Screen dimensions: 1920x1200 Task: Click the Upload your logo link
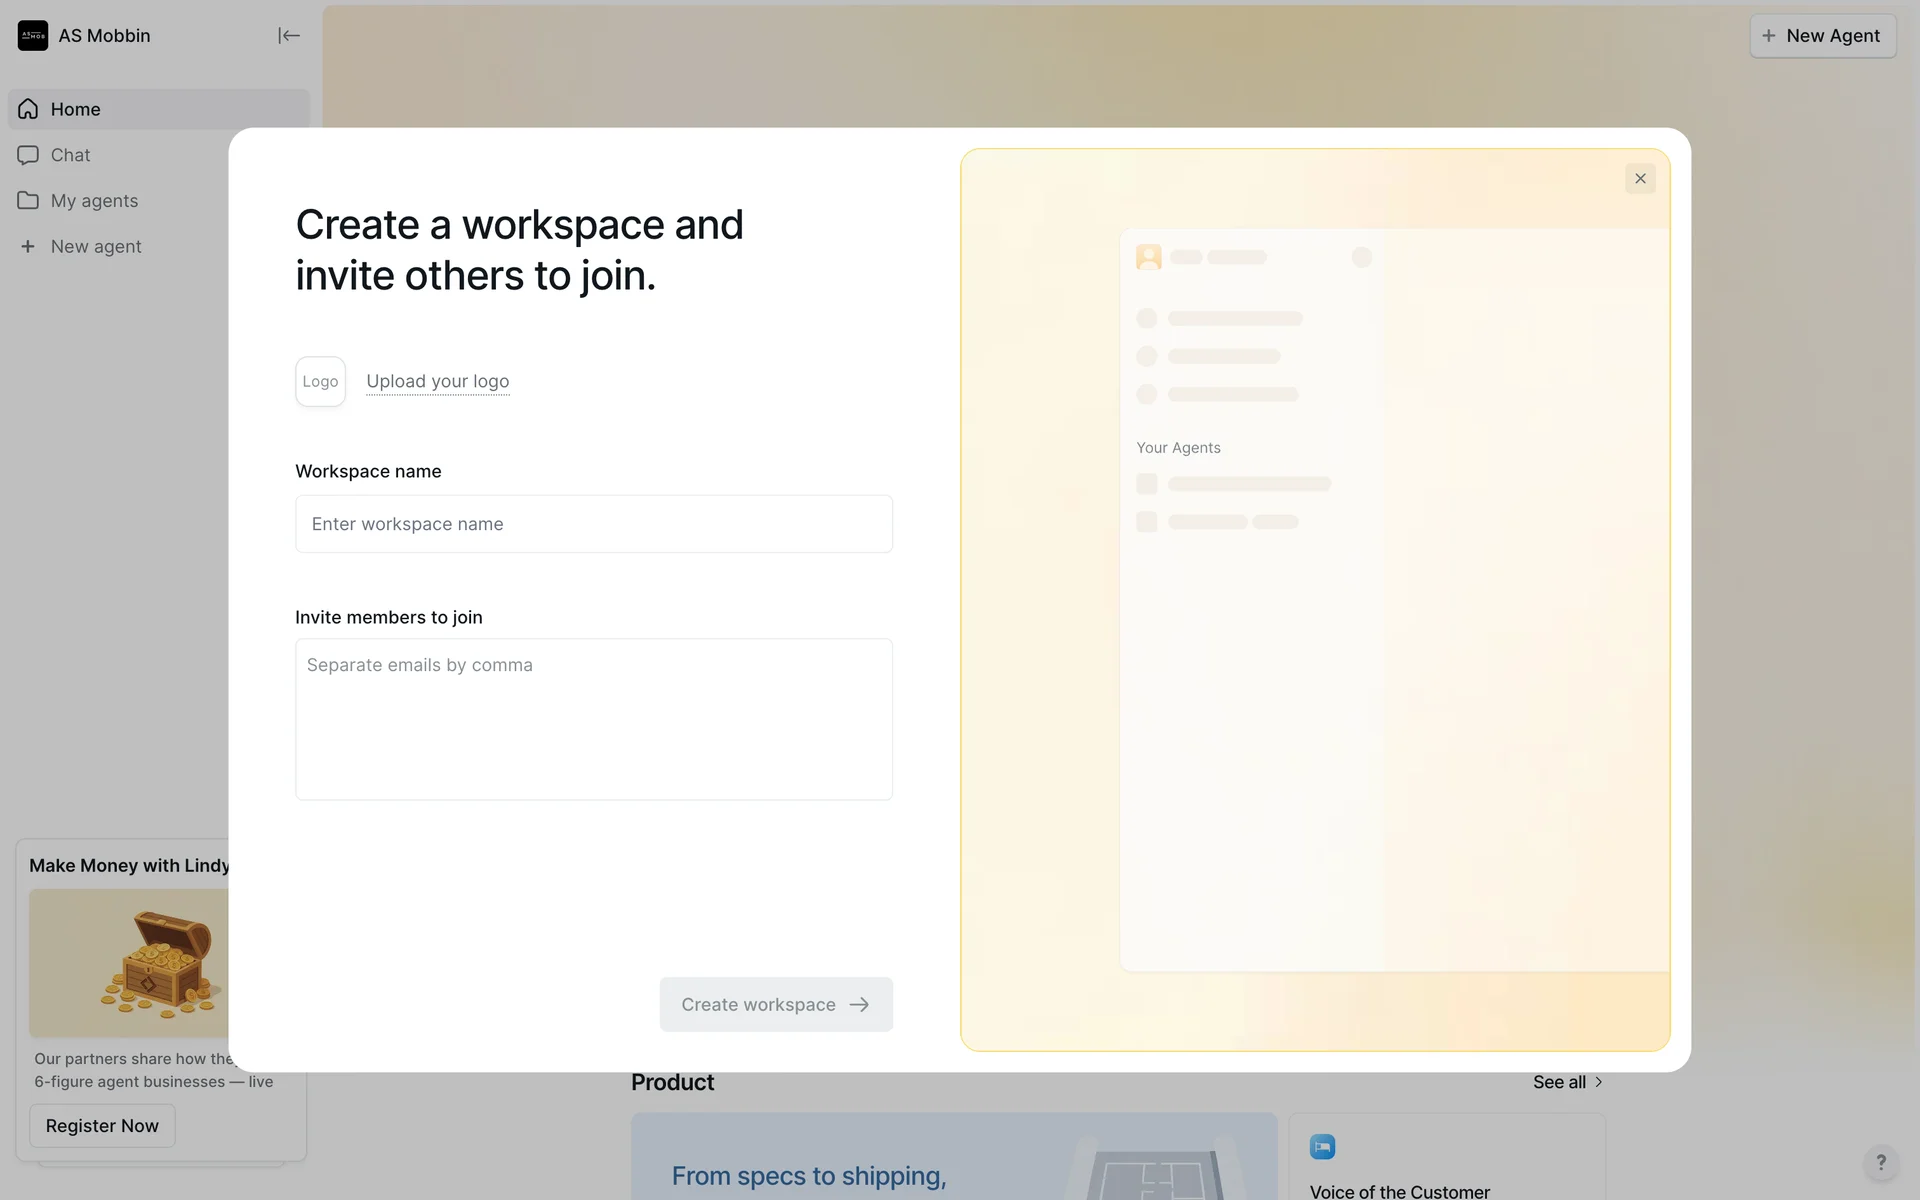(437, 382)
